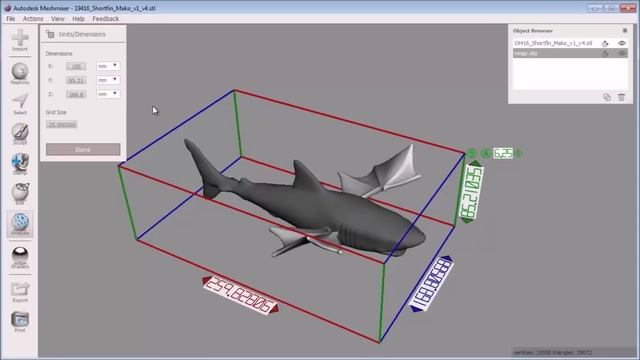Click the Y dimension value field

[76, 80]
